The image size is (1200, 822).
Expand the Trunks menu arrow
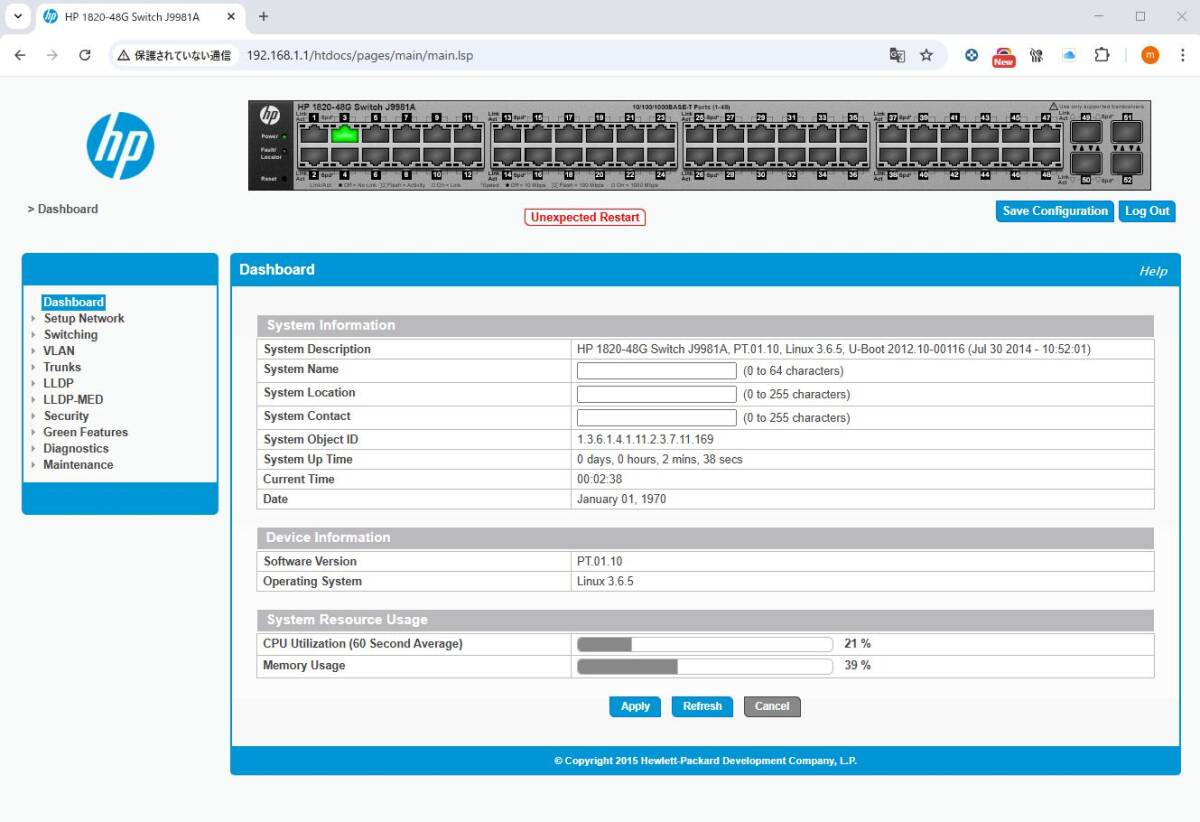[33, 367]
